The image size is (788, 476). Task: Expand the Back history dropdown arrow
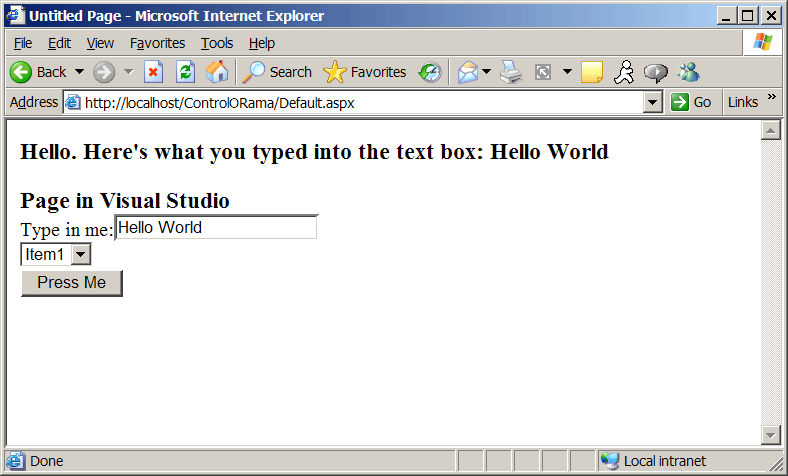tap(79, 72)
